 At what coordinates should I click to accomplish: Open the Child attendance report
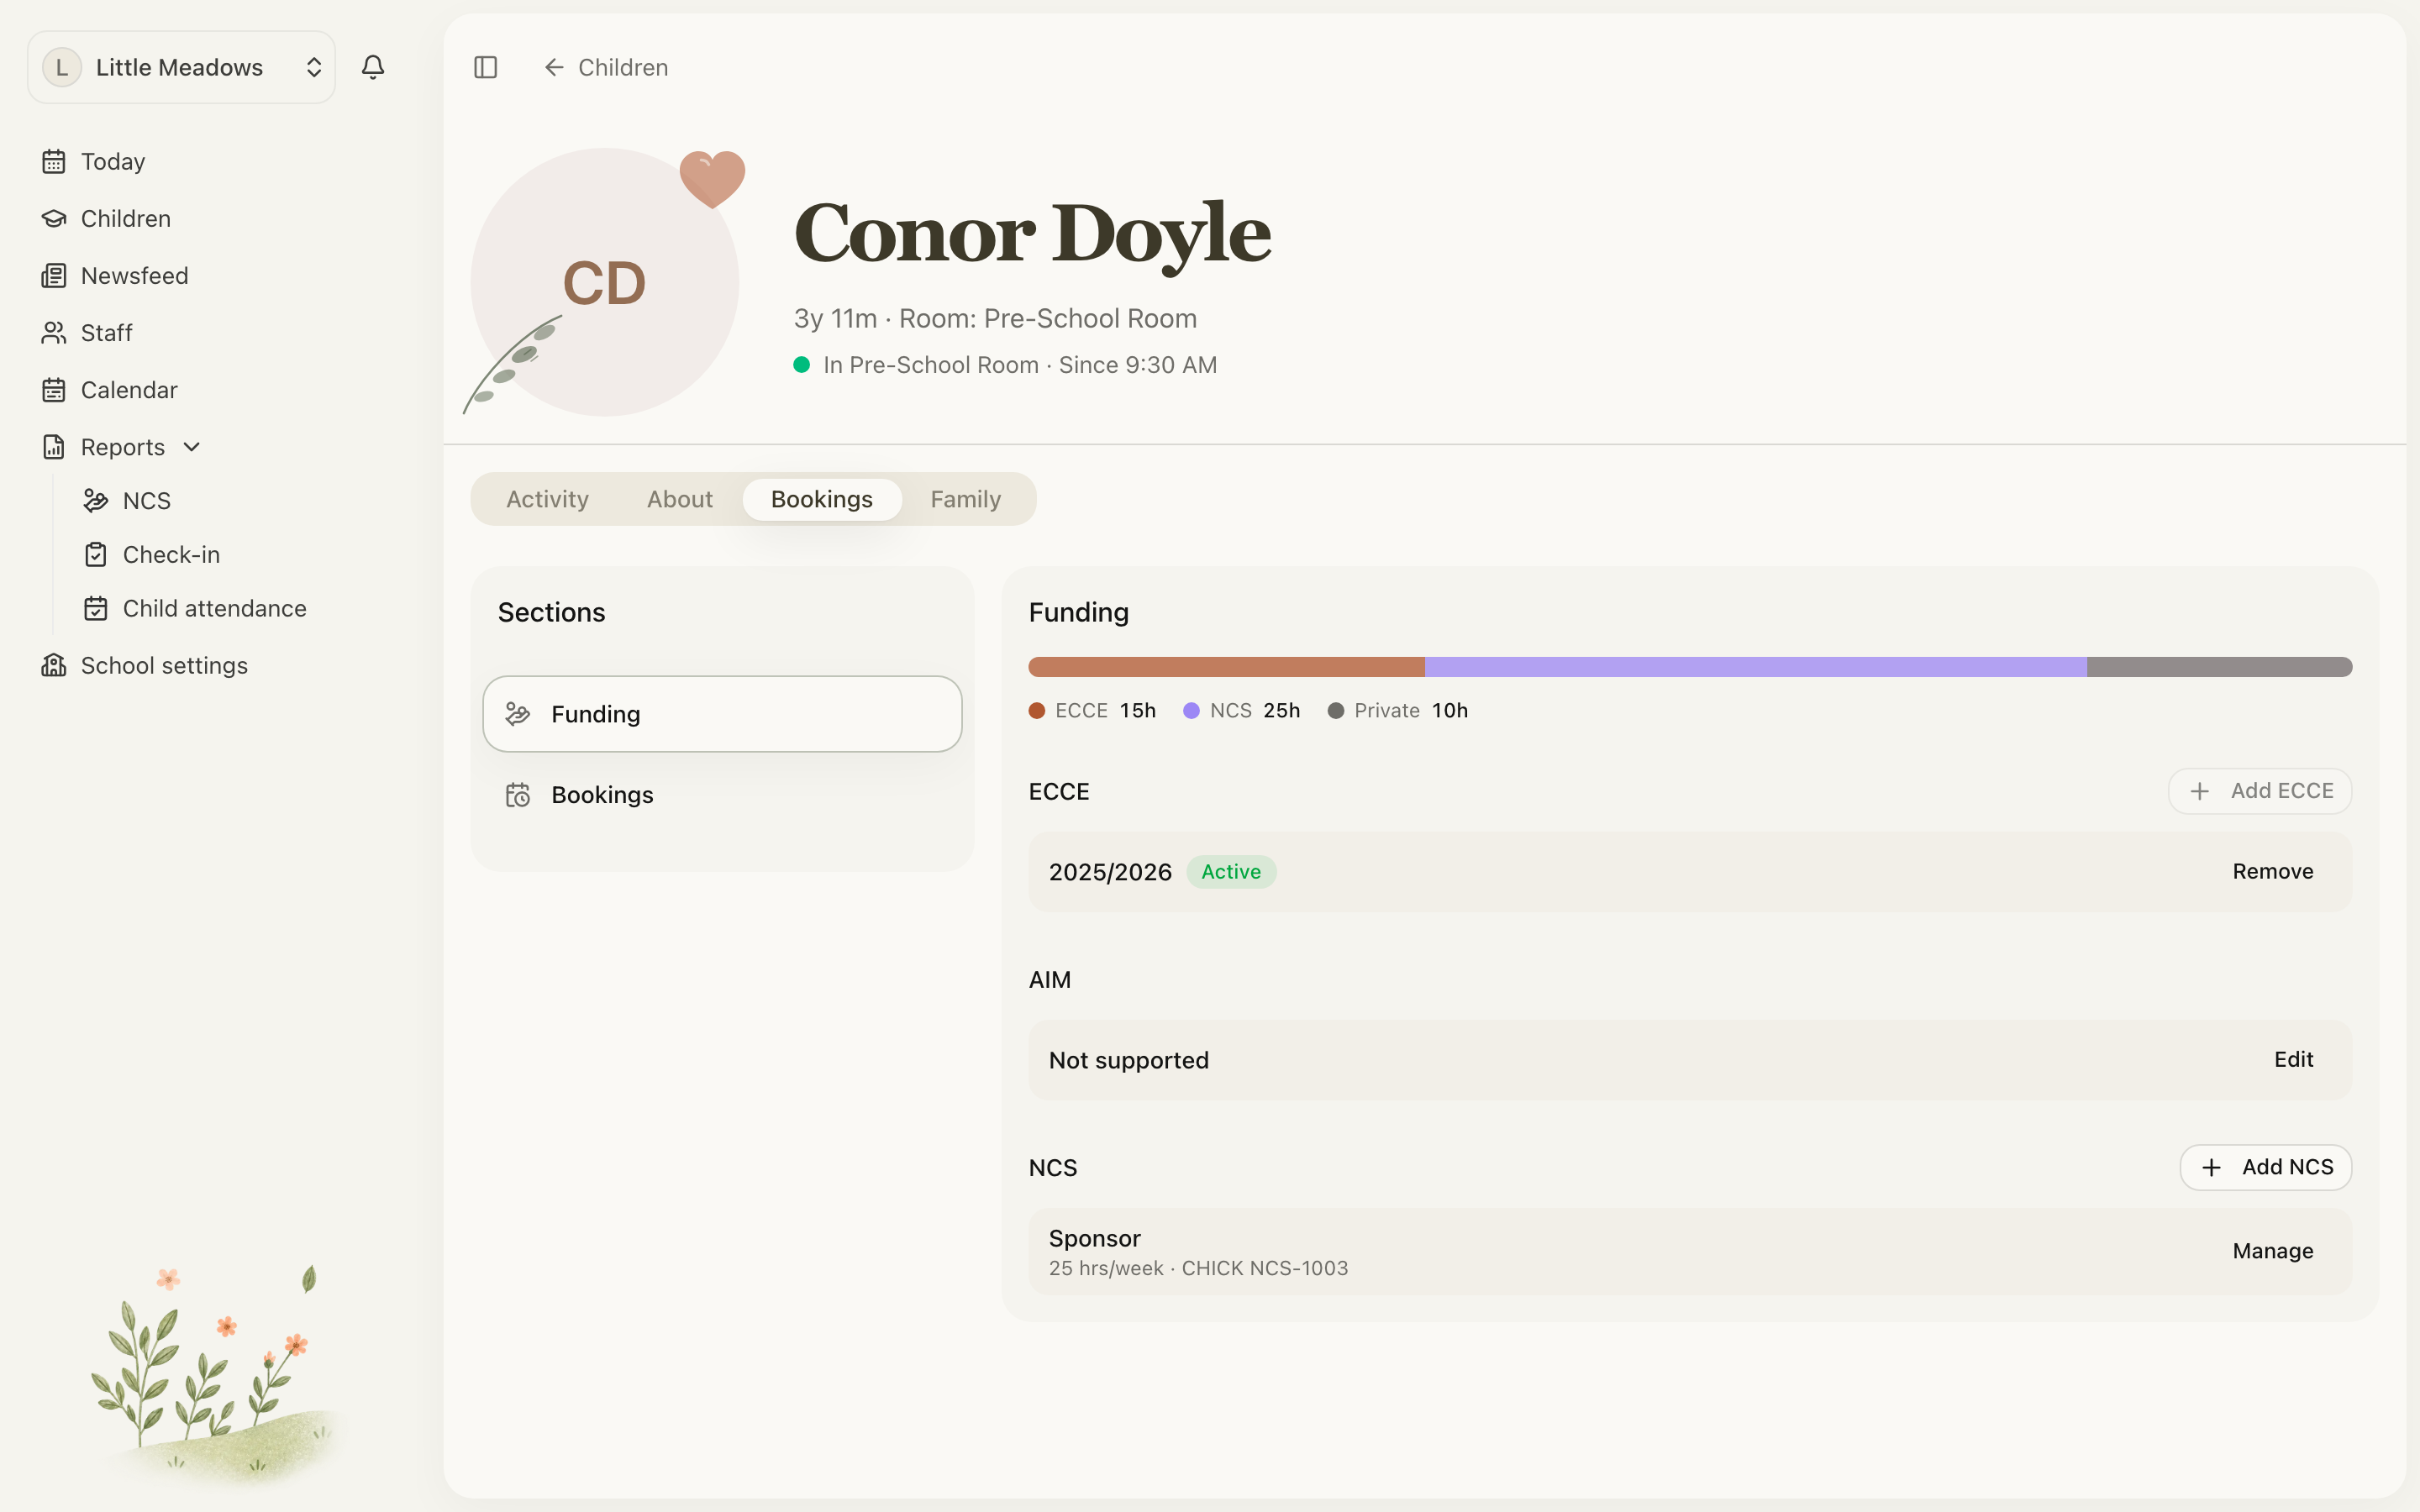215,608
